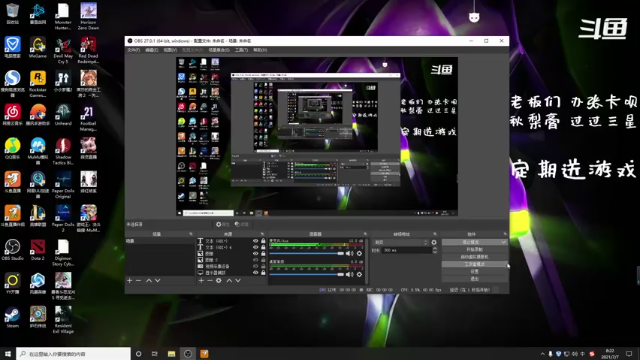Add a new source with plus icon
The image size is (640, 360).
point(201,280)
